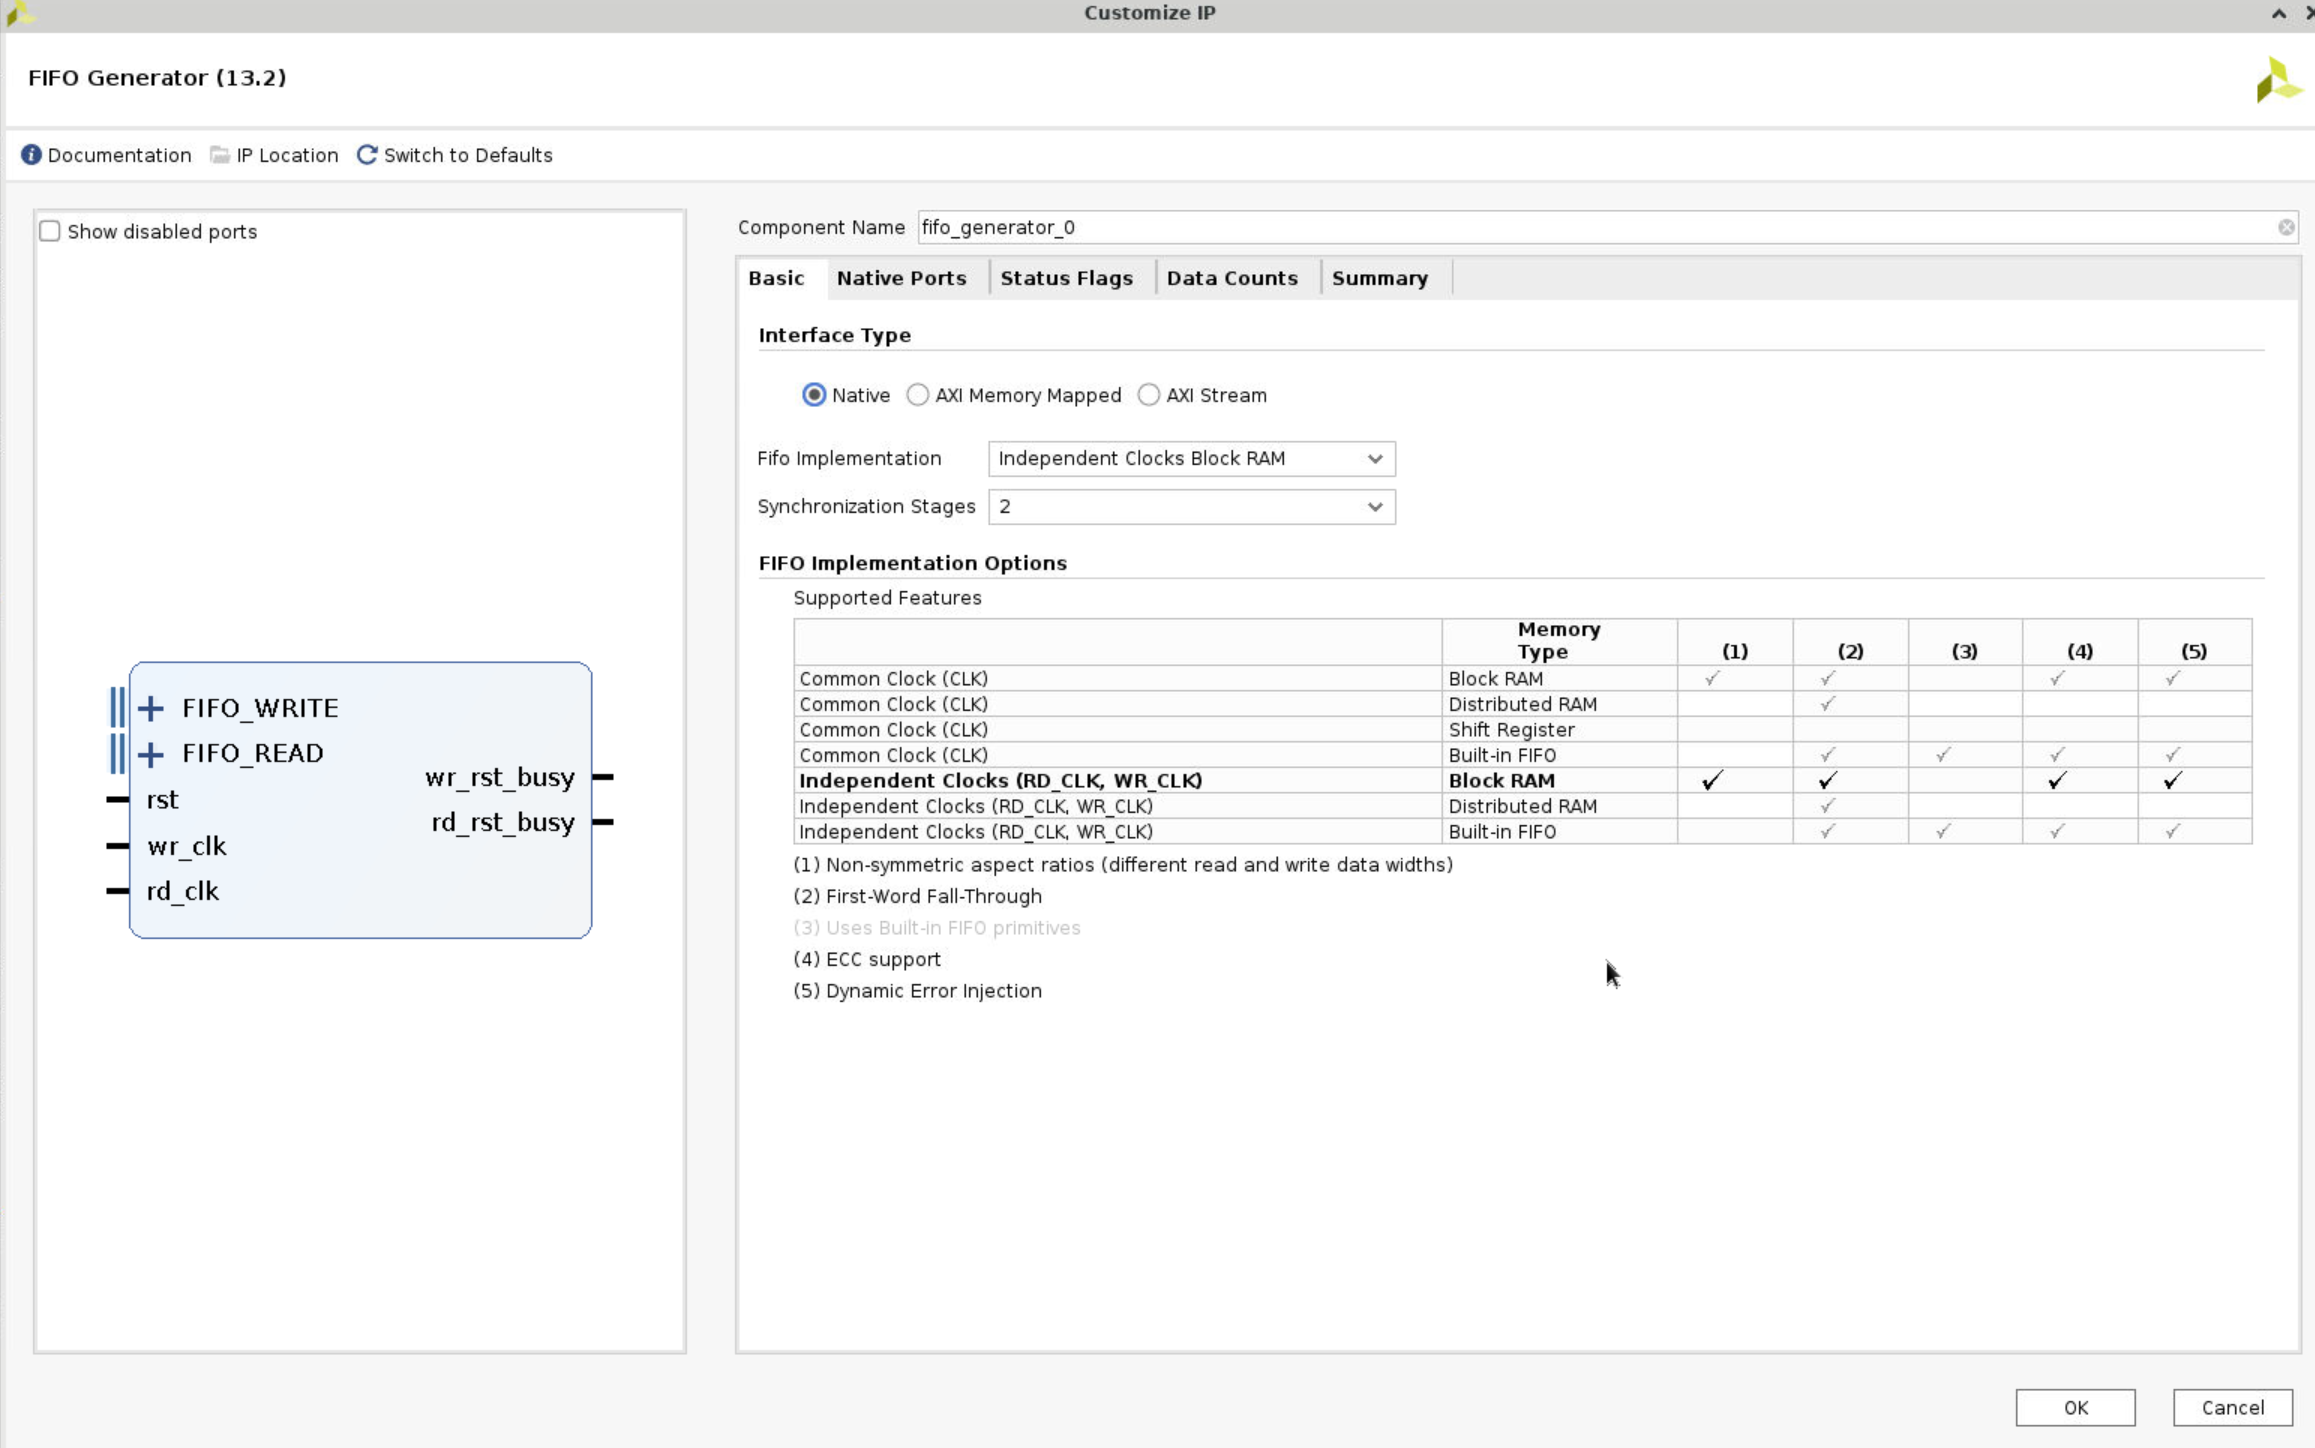Toggle the Show disabled ports checkbox

[x=50, y=230]
